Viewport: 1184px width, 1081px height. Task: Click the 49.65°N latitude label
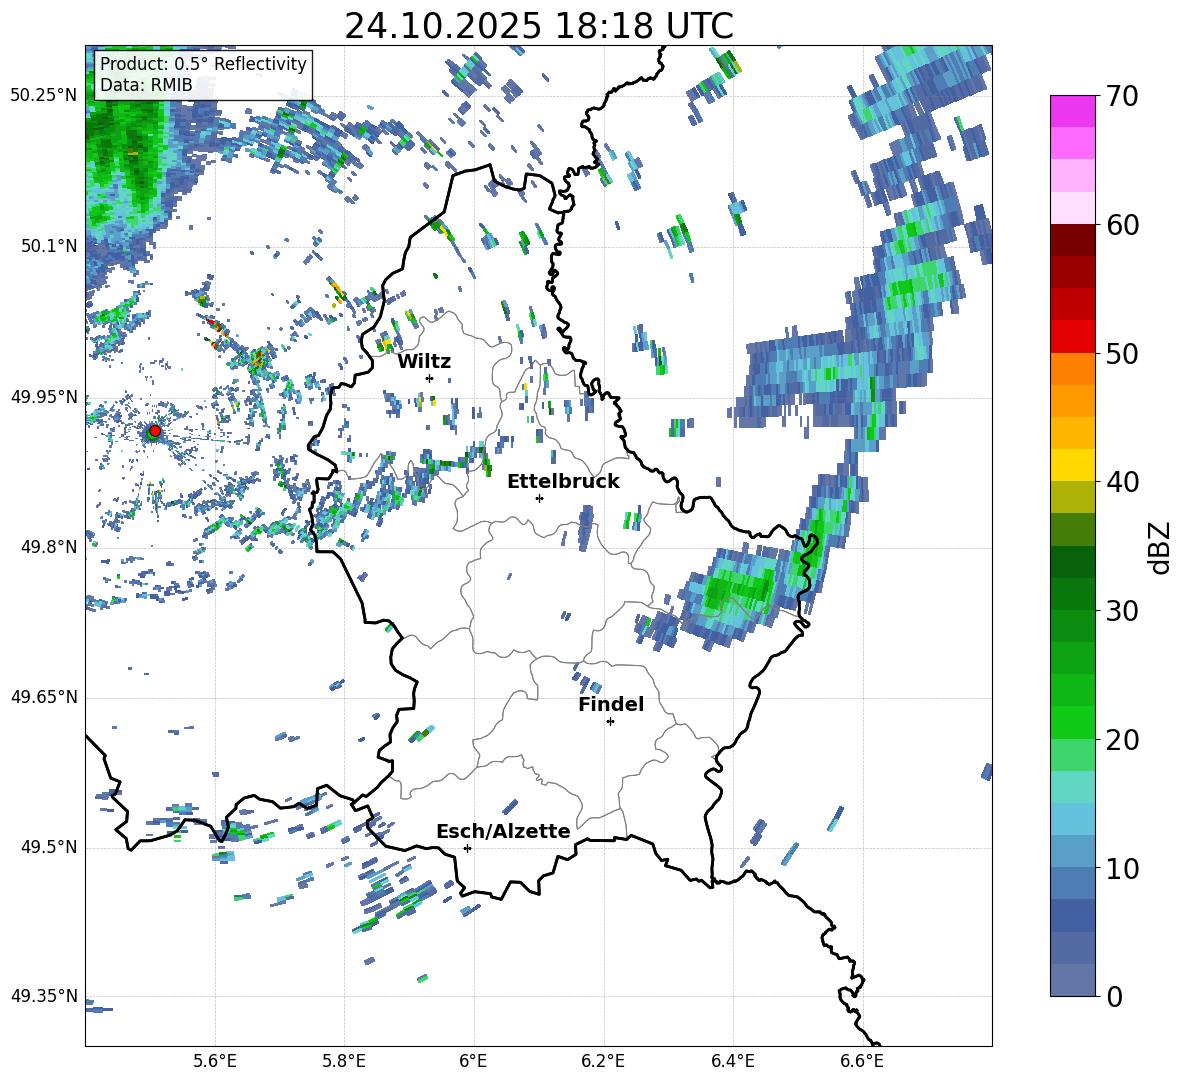[44, 697]
